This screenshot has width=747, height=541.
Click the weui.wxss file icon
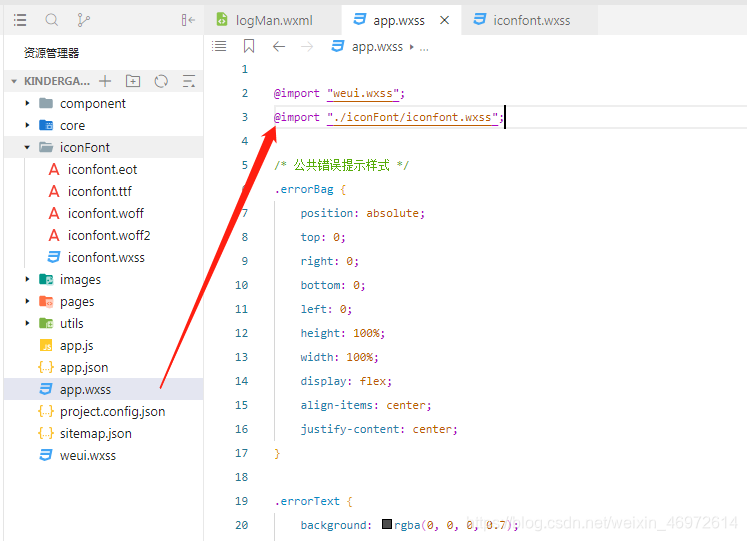click(46, 455)
